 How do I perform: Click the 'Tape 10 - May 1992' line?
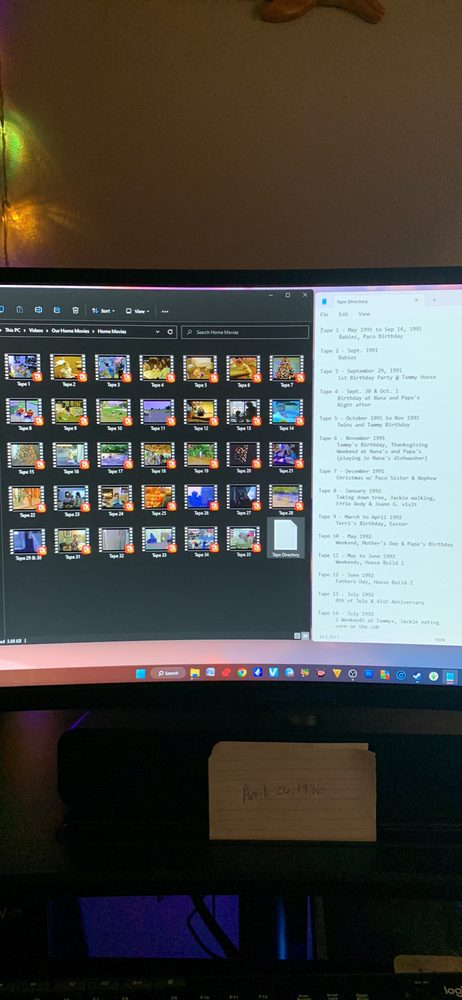[345, 536]
